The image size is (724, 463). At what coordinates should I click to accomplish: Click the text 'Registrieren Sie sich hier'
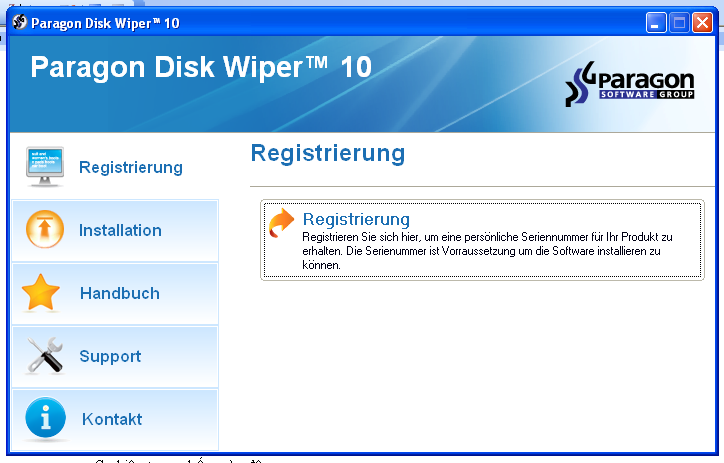point(361,237)
